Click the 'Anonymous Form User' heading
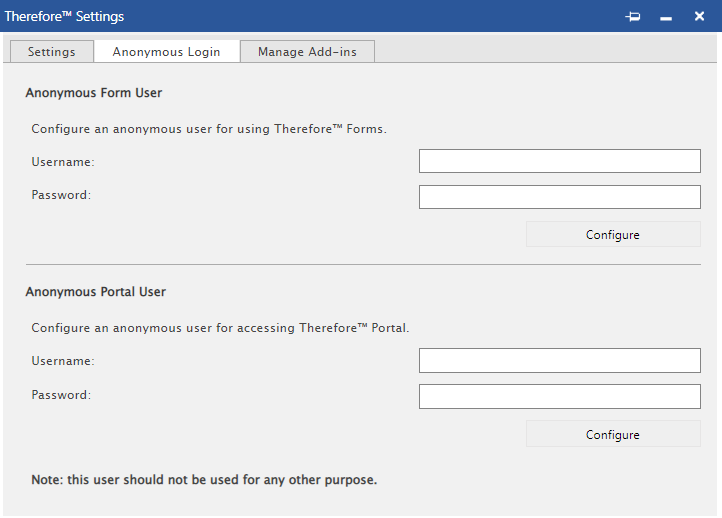 [x=94, y=93]
